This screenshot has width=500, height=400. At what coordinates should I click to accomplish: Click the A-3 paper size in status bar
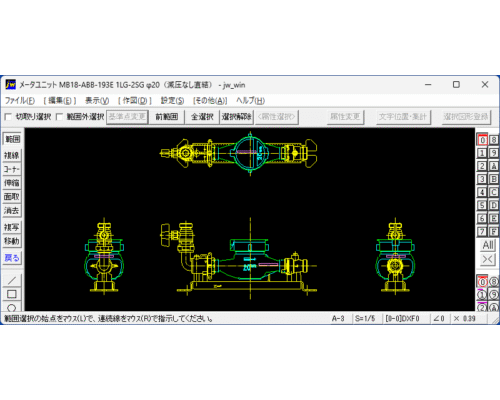tap(338, 319)
